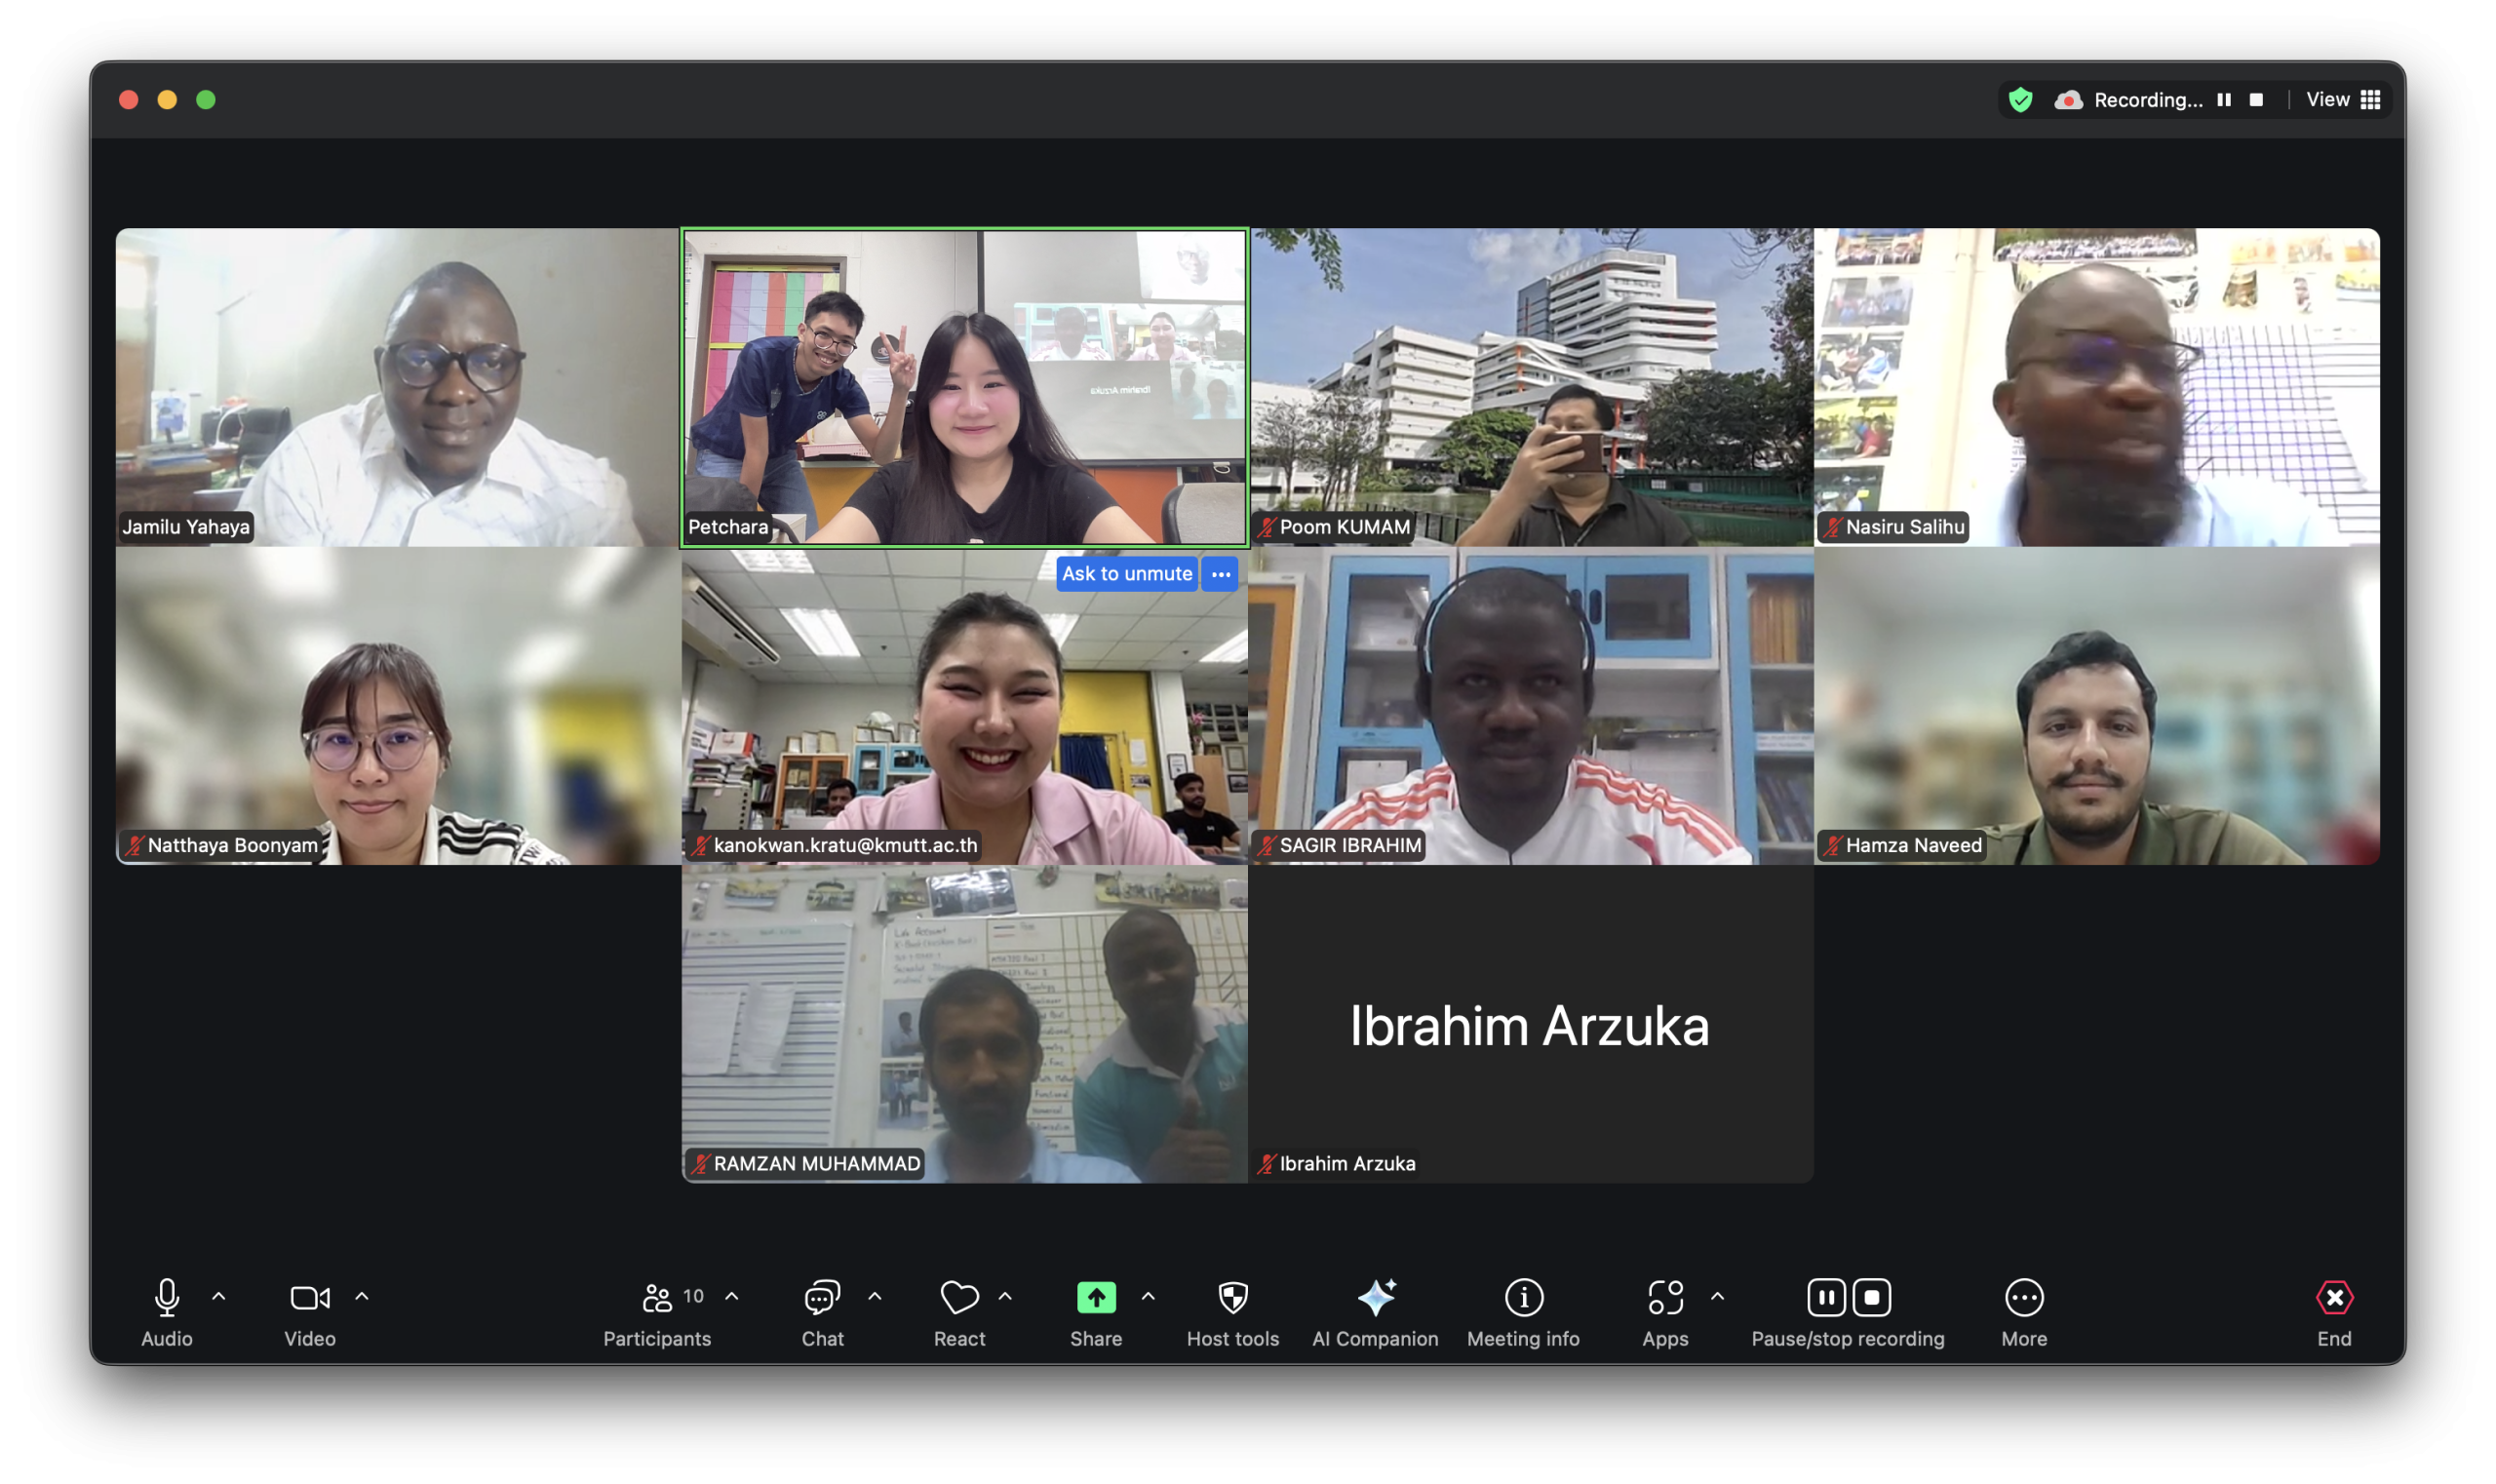Viewport: 2496px width, 1484px height.
Task: Click the green encryption shield icon
Action: [x=2020, y=100]
